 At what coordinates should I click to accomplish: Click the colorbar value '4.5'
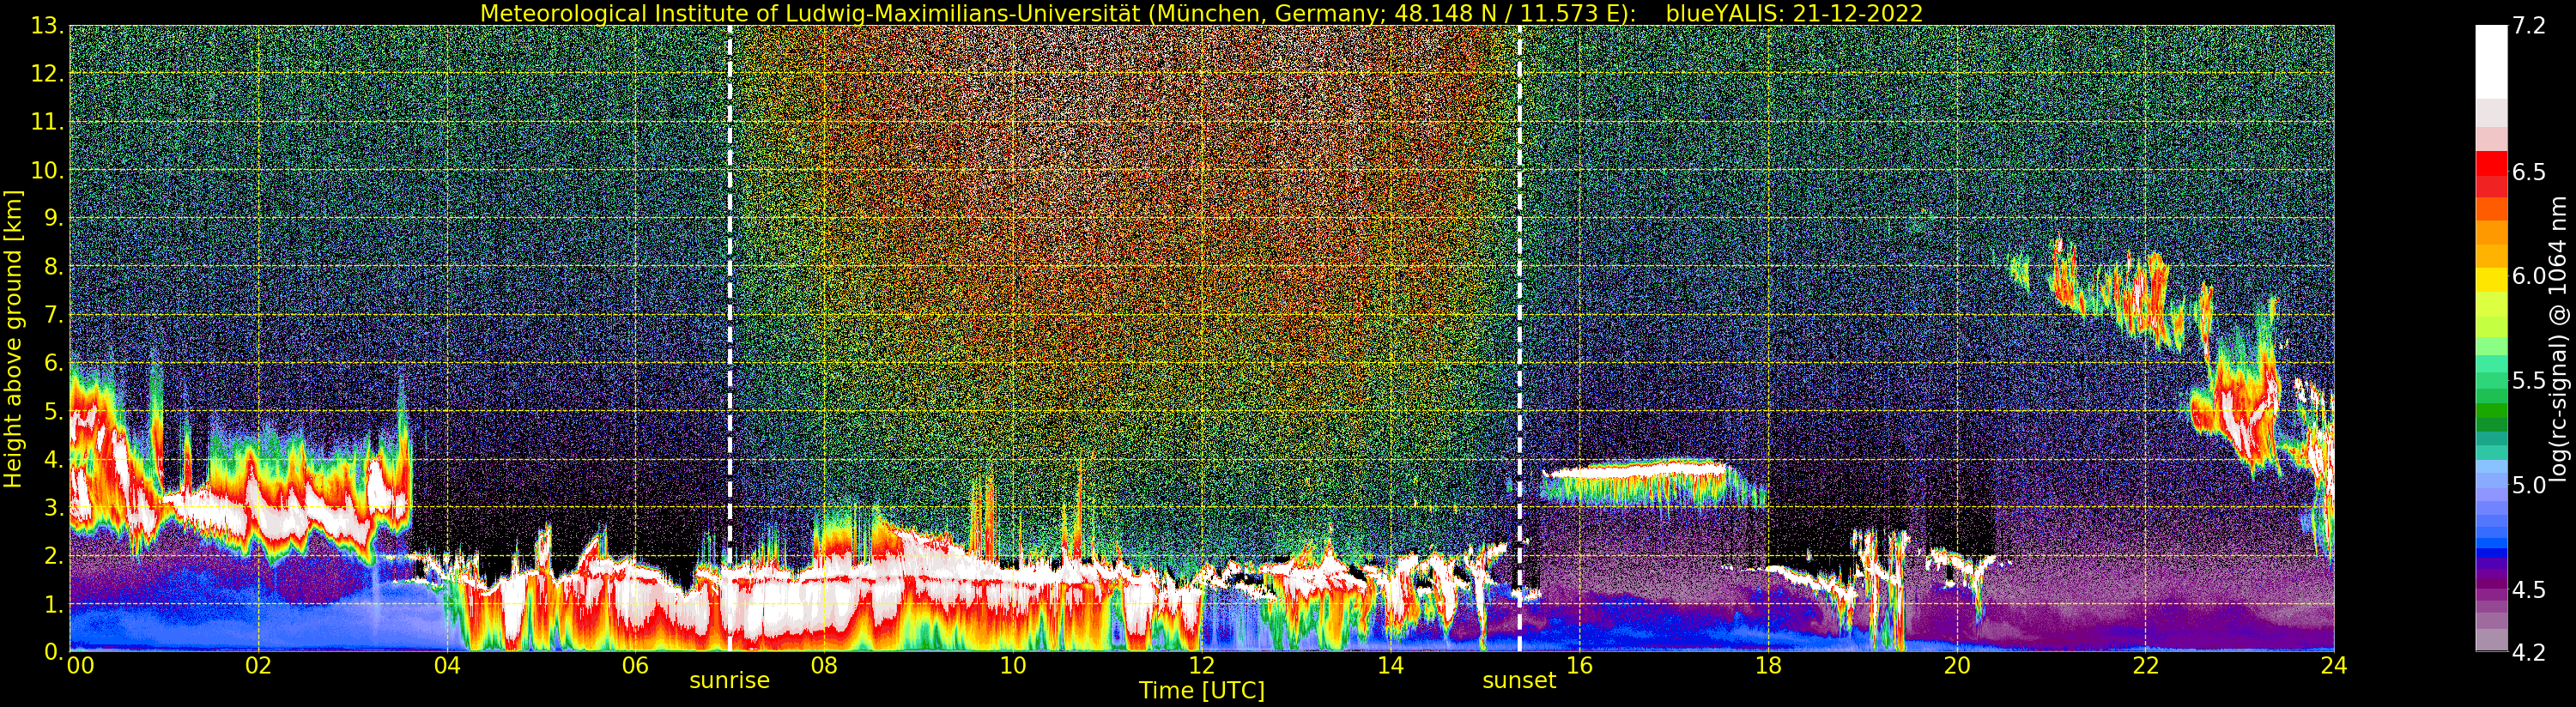[x=2528, y=589]
